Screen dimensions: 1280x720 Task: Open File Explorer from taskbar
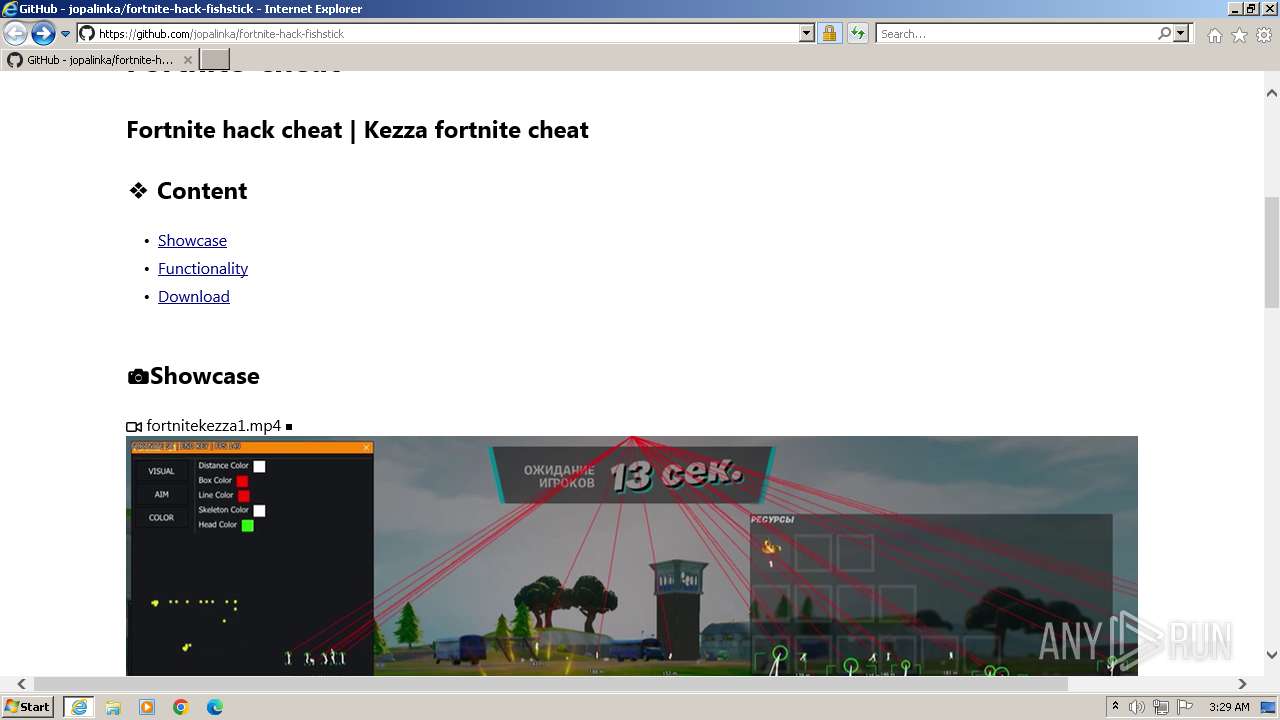click(x=113, y=707)
